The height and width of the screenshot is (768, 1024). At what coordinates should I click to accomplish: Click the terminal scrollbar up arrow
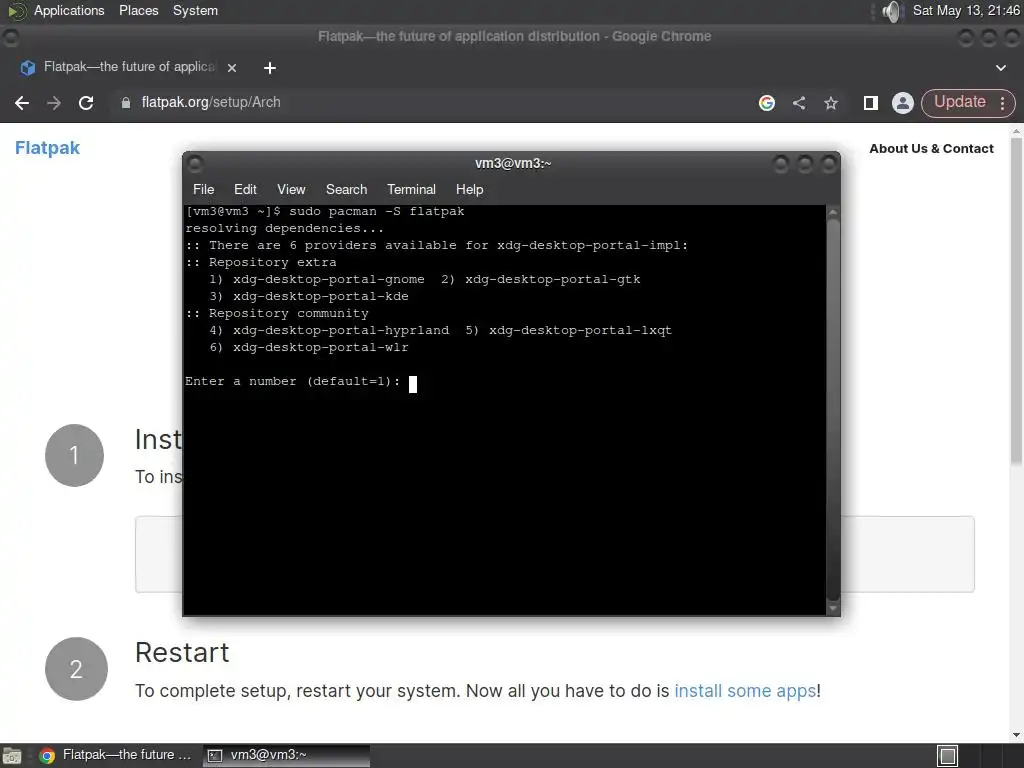tap(833, 212)
